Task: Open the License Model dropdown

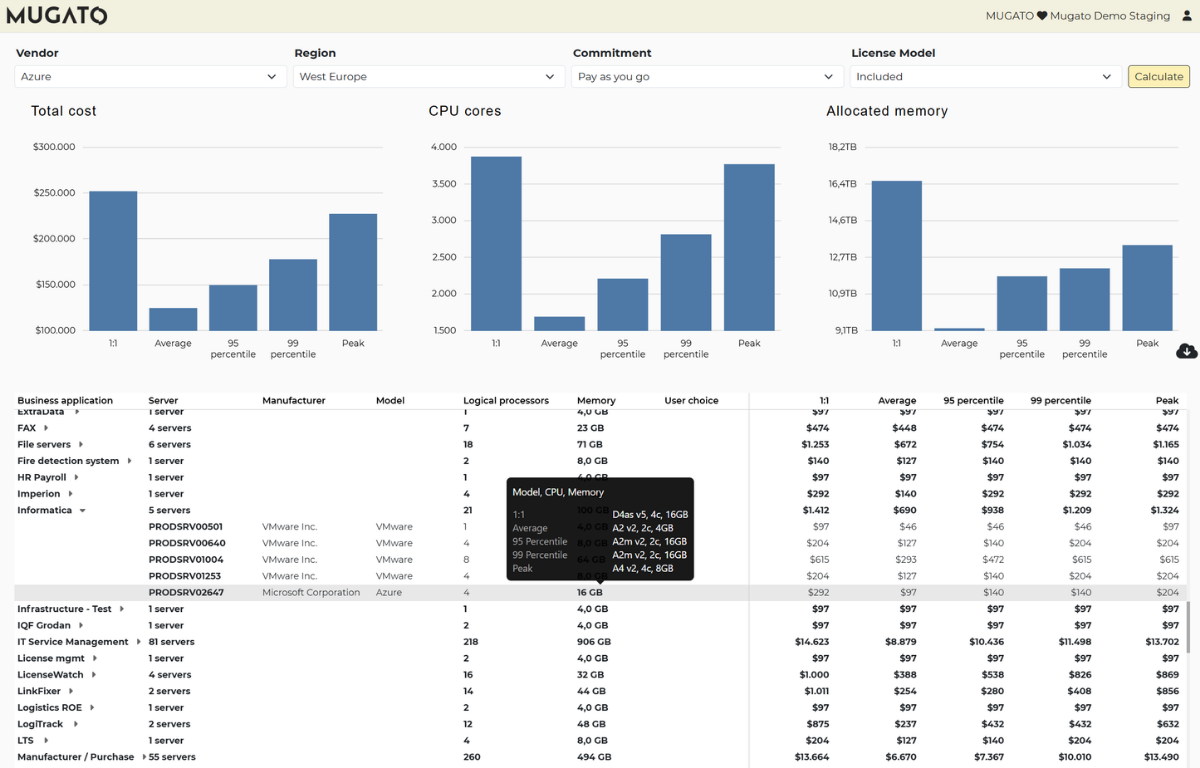Action: [x=985, y=77]
